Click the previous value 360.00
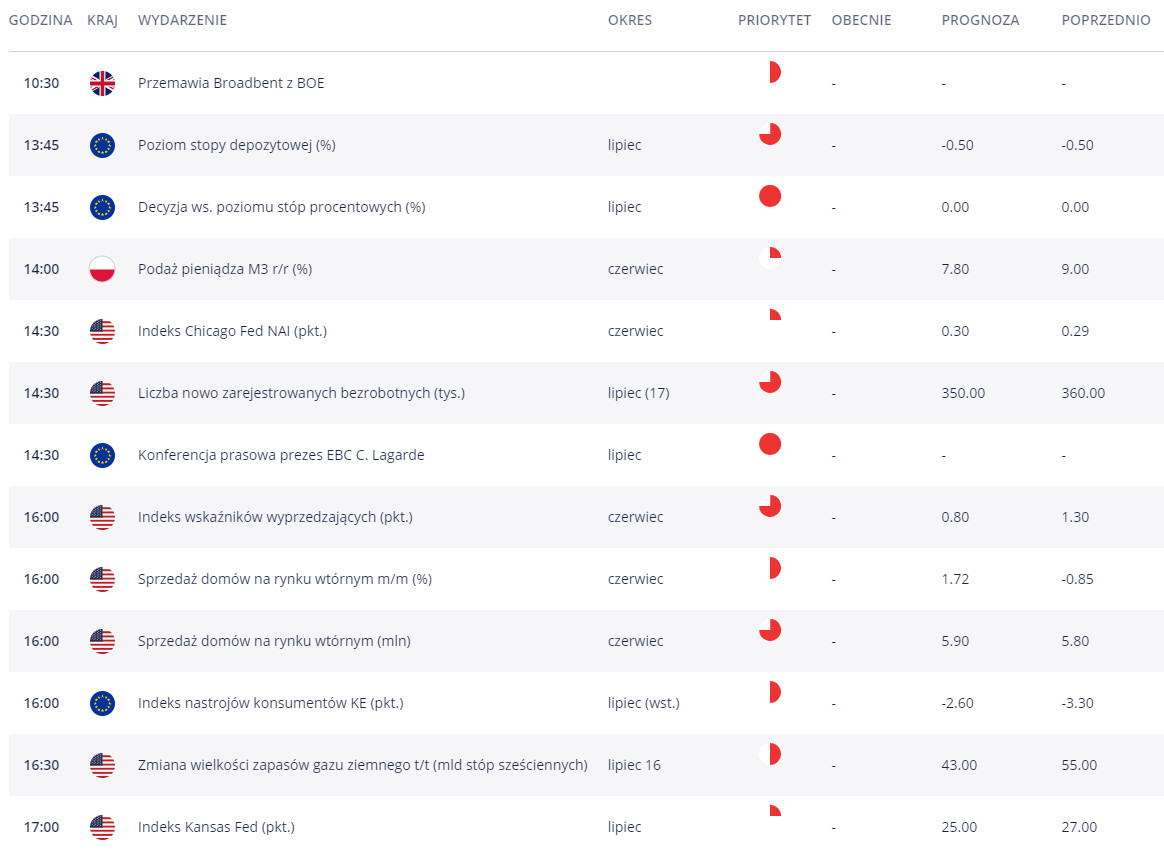The image size is (1164, 855). 1083,393
